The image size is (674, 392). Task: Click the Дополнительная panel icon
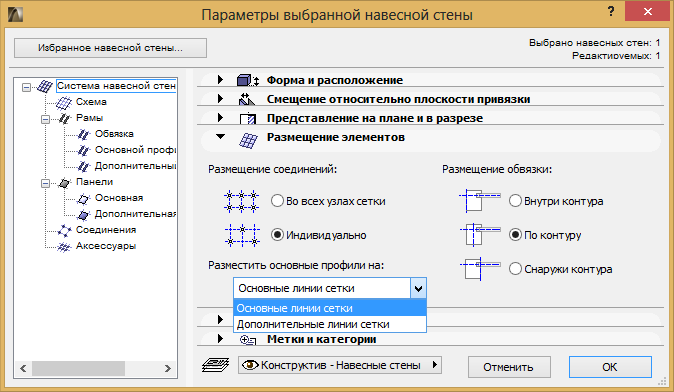83,214
